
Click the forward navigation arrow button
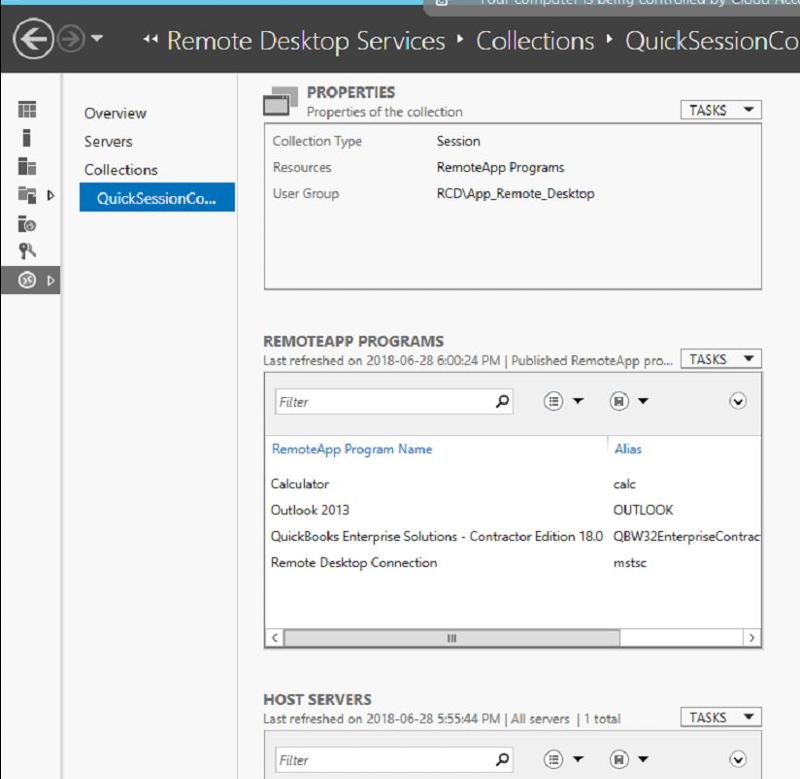[70, 39]
